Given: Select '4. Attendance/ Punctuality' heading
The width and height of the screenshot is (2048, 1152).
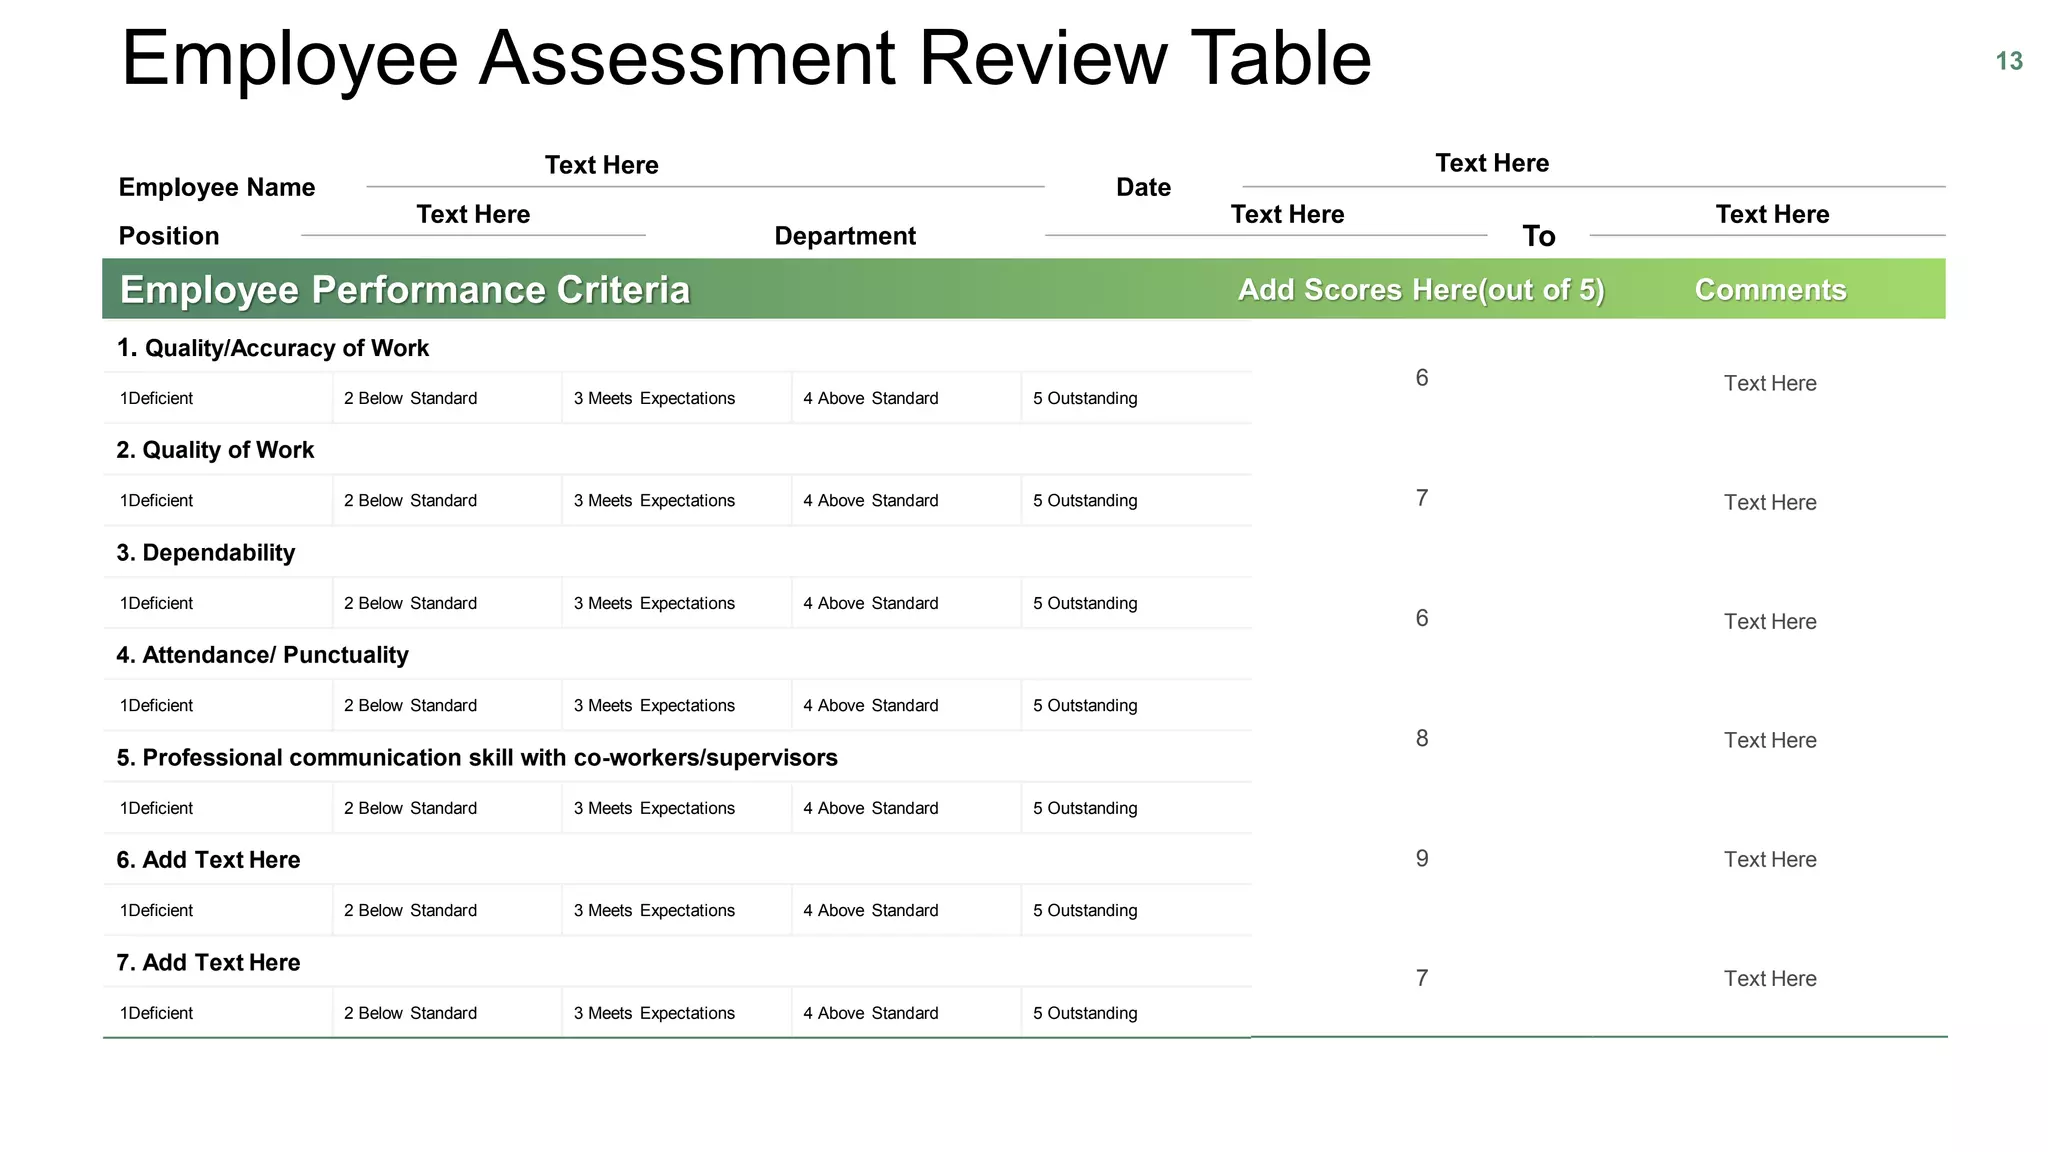Looking at the screenshot, I should [x=262, y=655].
